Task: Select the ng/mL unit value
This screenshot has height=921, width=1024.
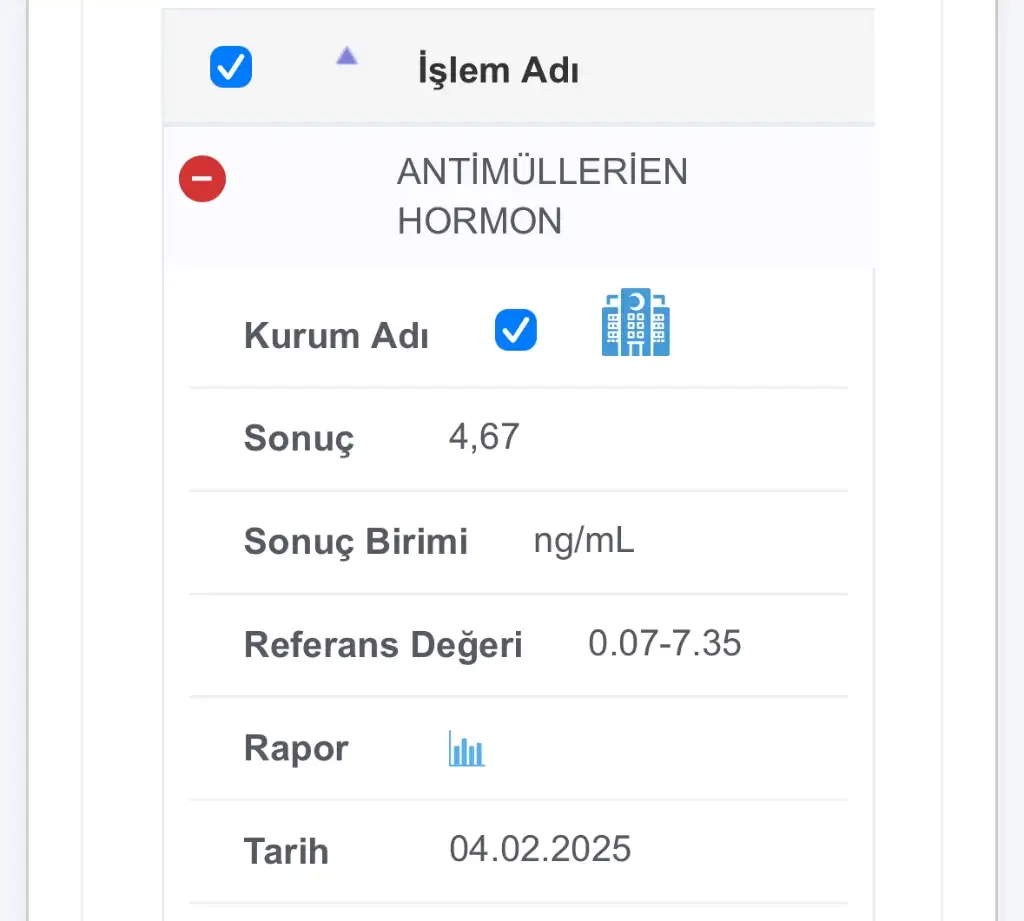Action: (584, 541)
